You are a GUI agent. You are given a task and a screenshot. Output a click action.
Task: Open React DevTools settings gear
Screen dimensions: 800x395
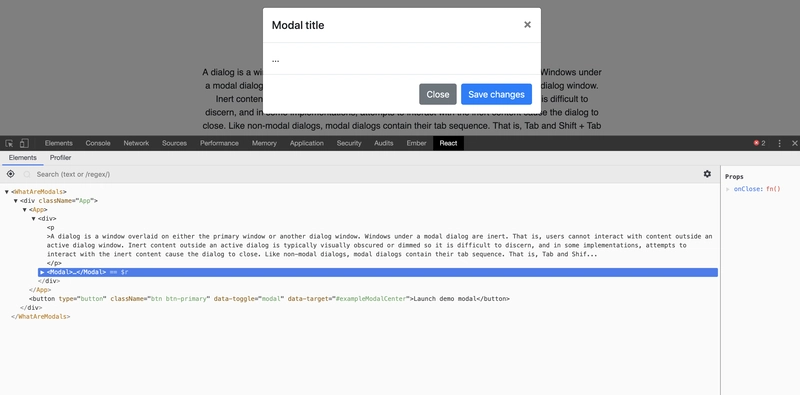pyautogui.click(x=707, y=174)
